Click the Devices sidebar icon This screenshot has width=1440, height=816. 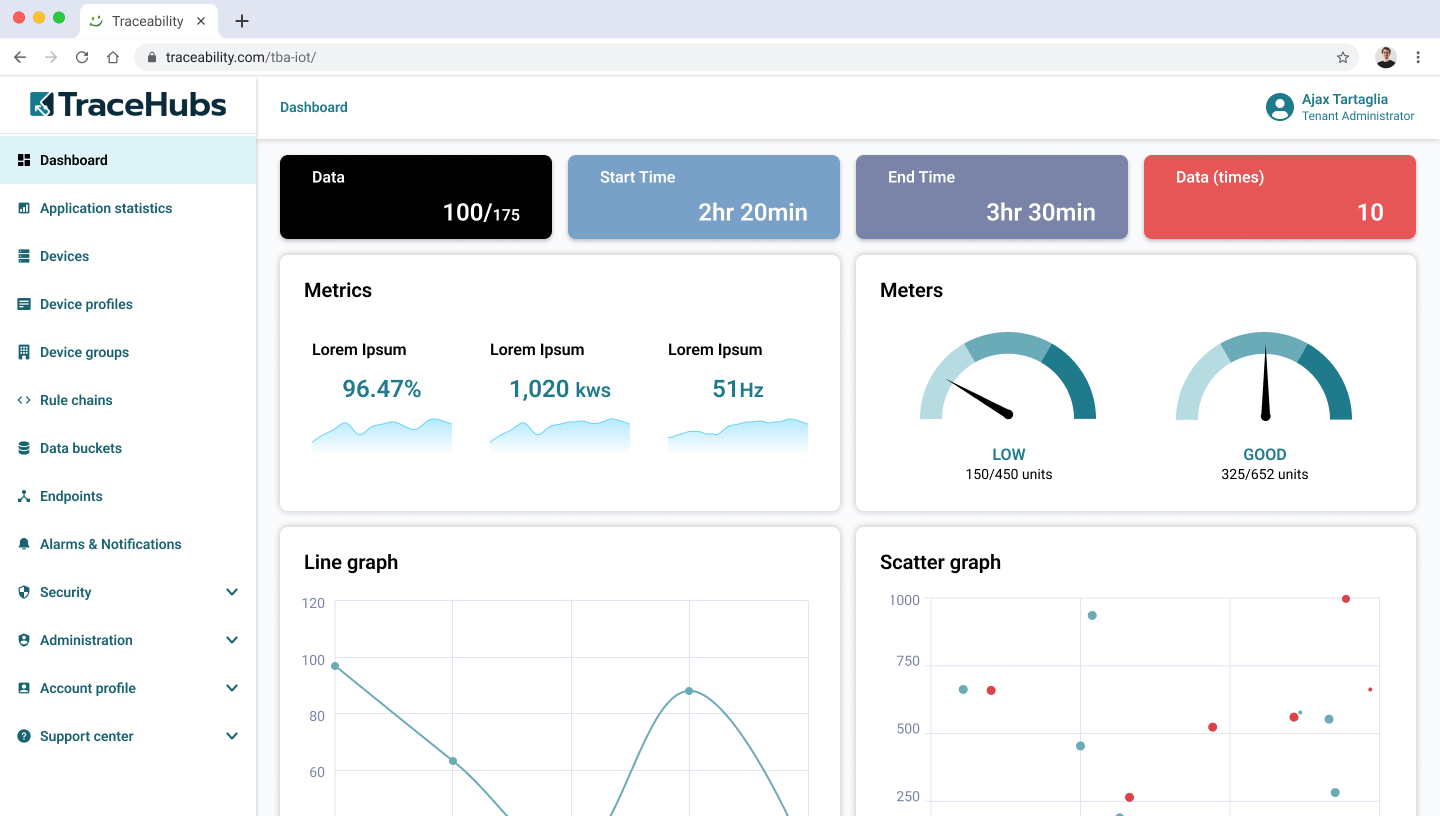click(24, 256)
